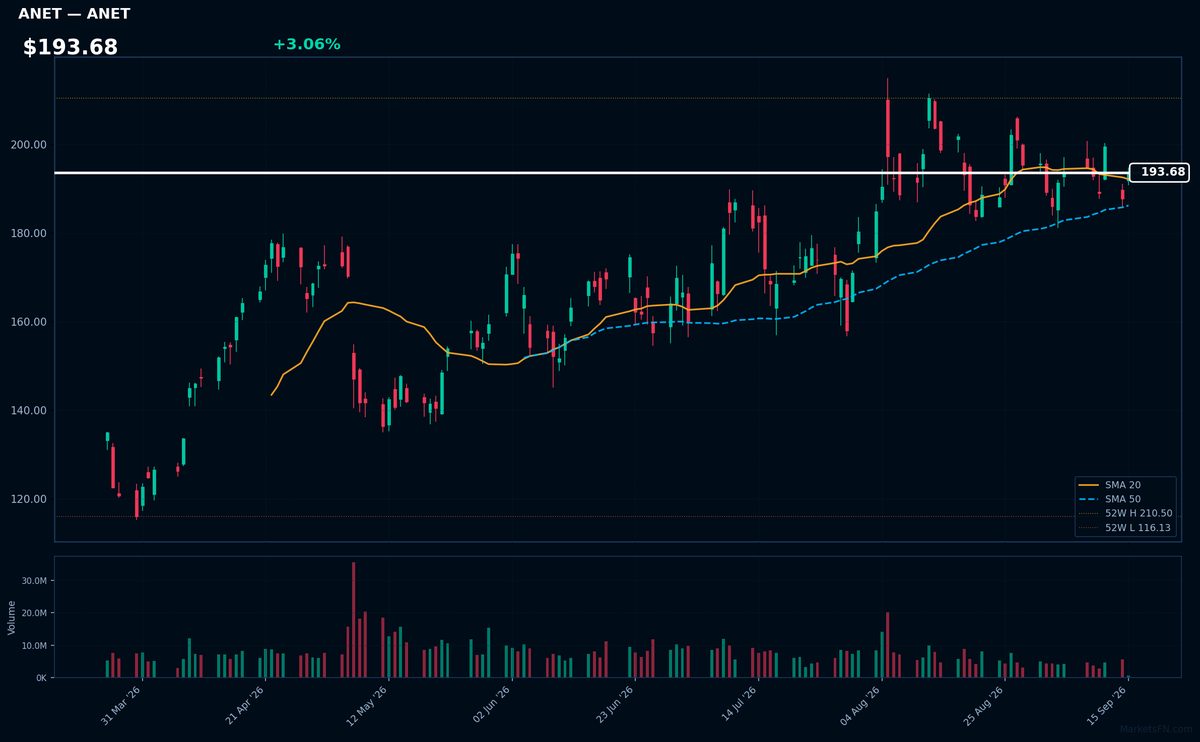Click the $193.68 current price header

70,47
